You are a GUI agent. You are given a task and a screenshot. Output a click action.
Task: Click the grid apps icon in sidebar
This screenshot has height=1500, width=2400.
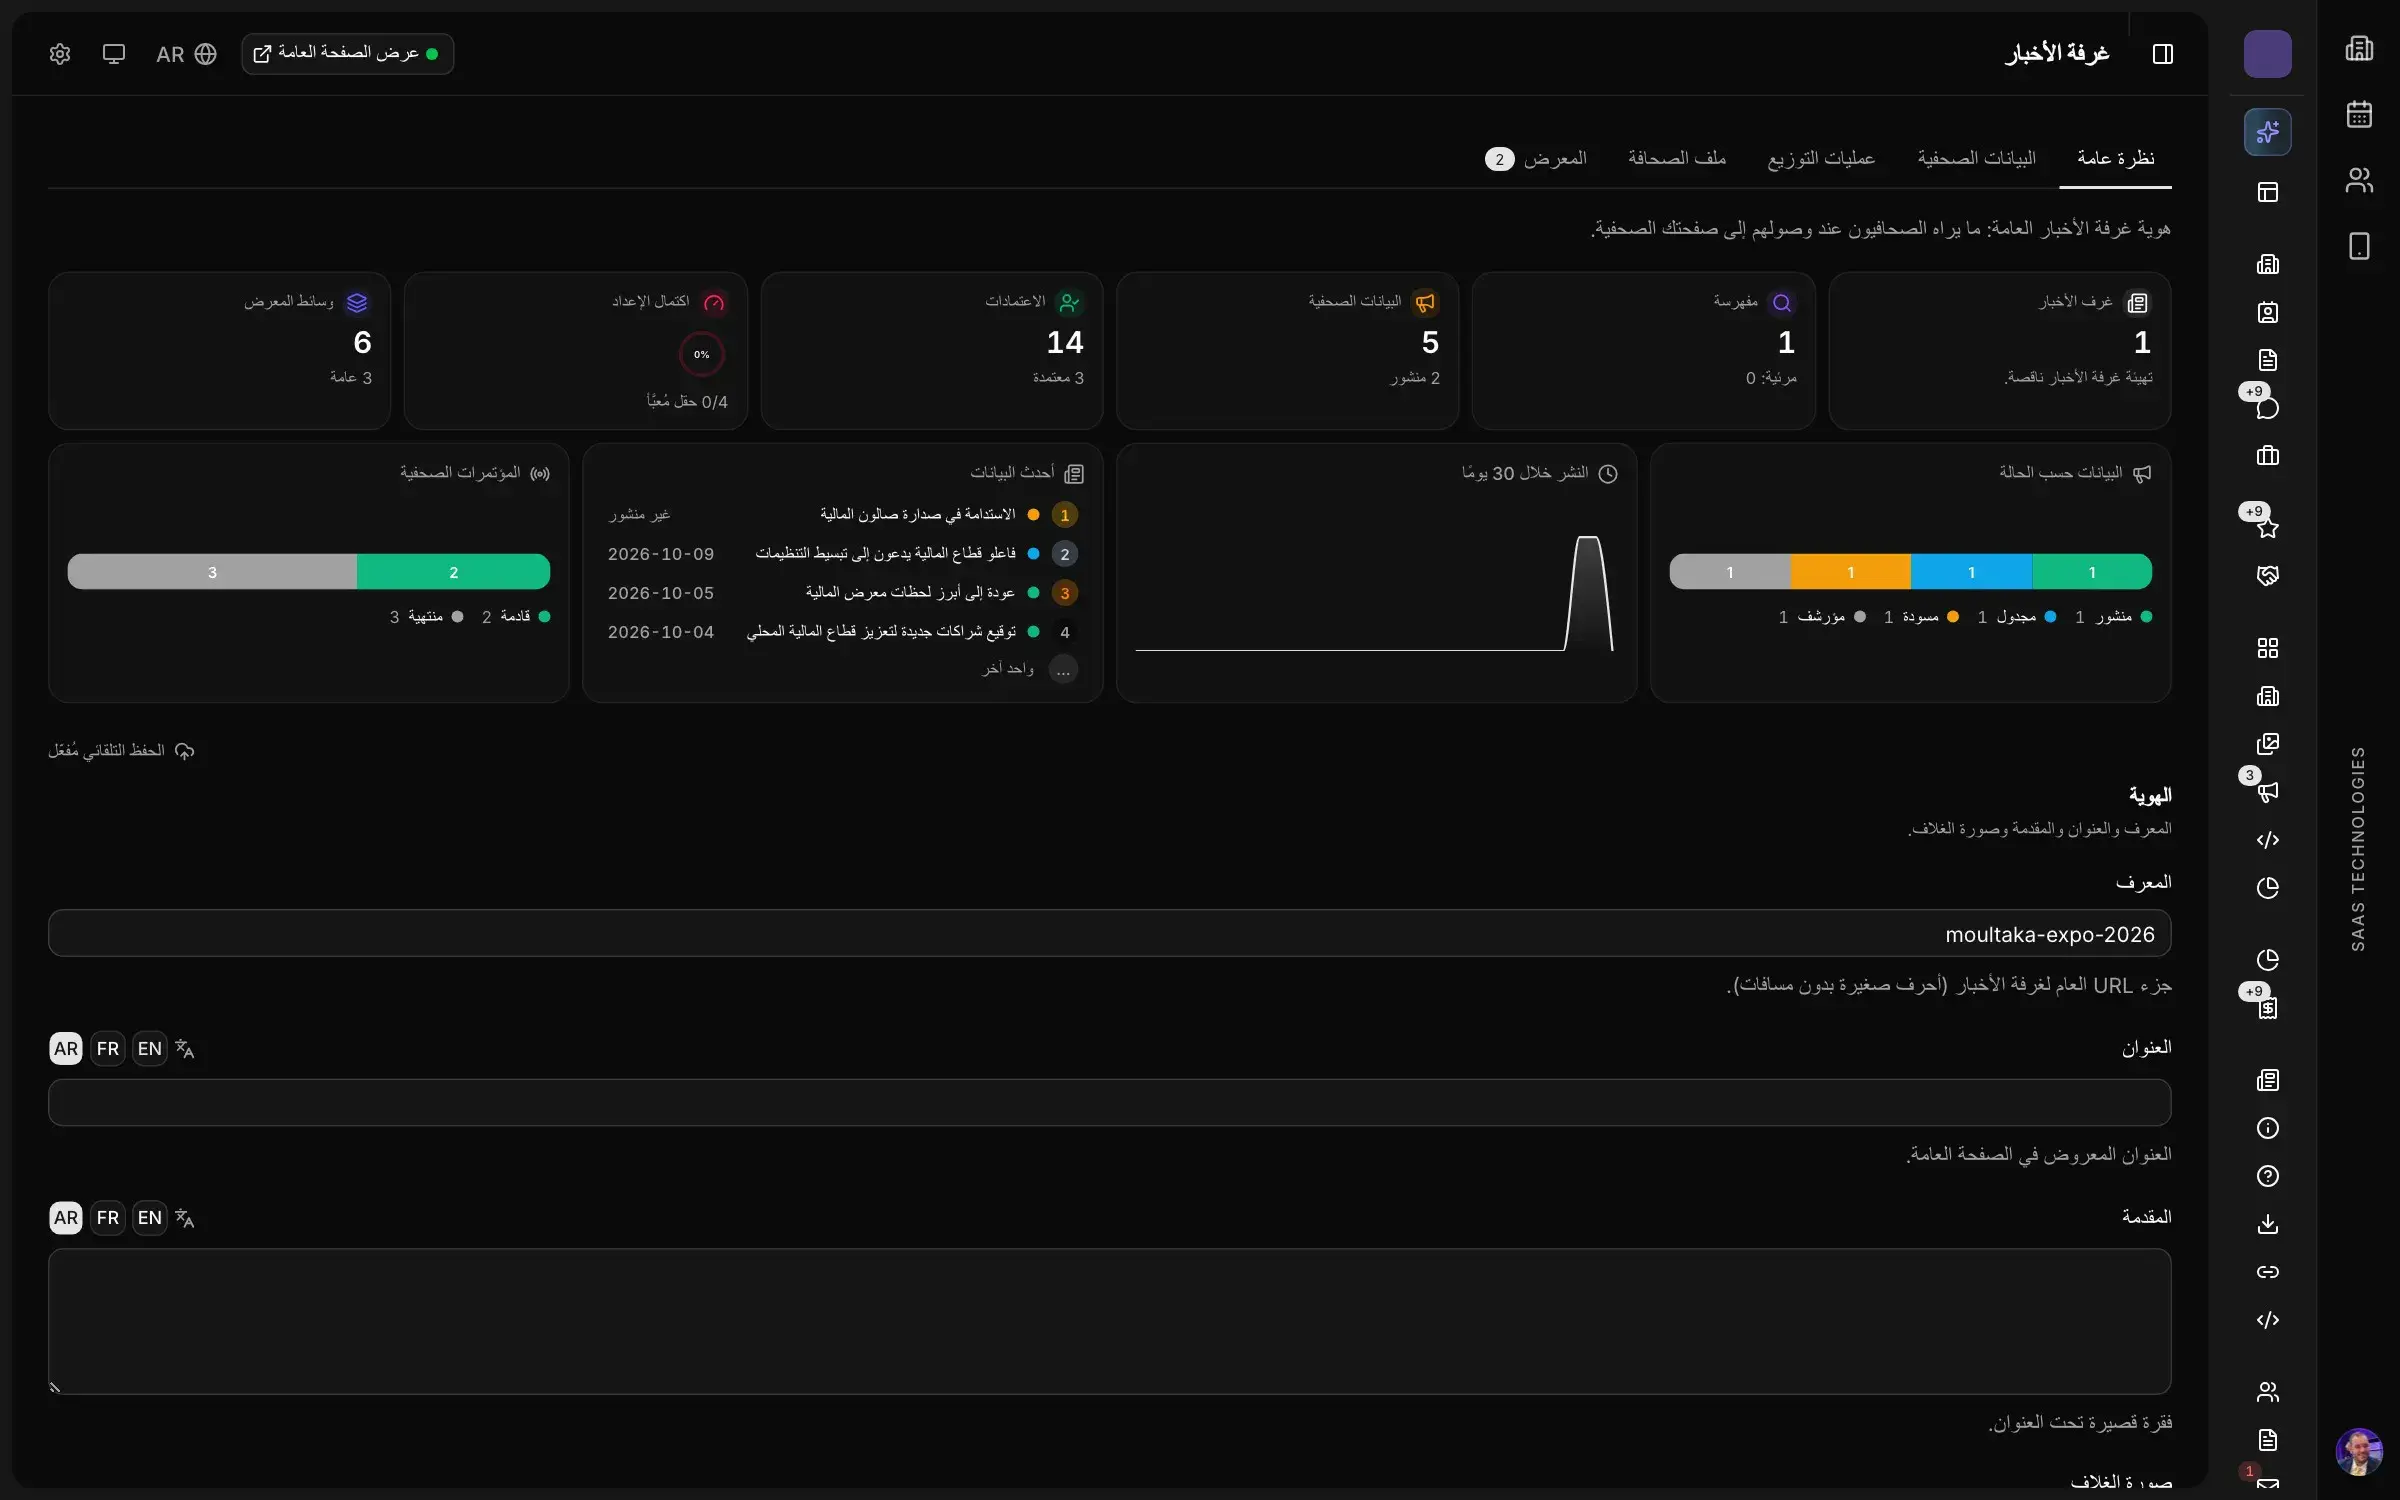2267,648
